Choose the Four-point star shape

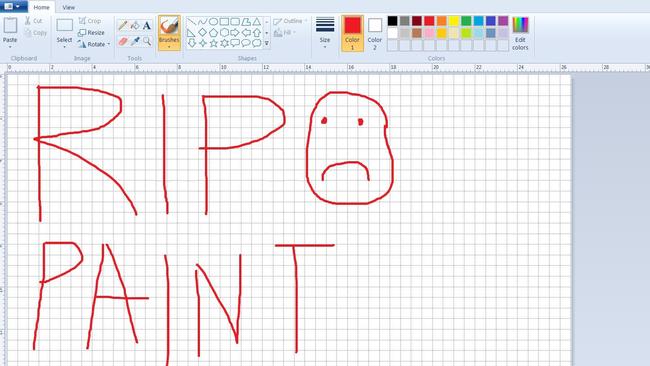click(202, 43)
